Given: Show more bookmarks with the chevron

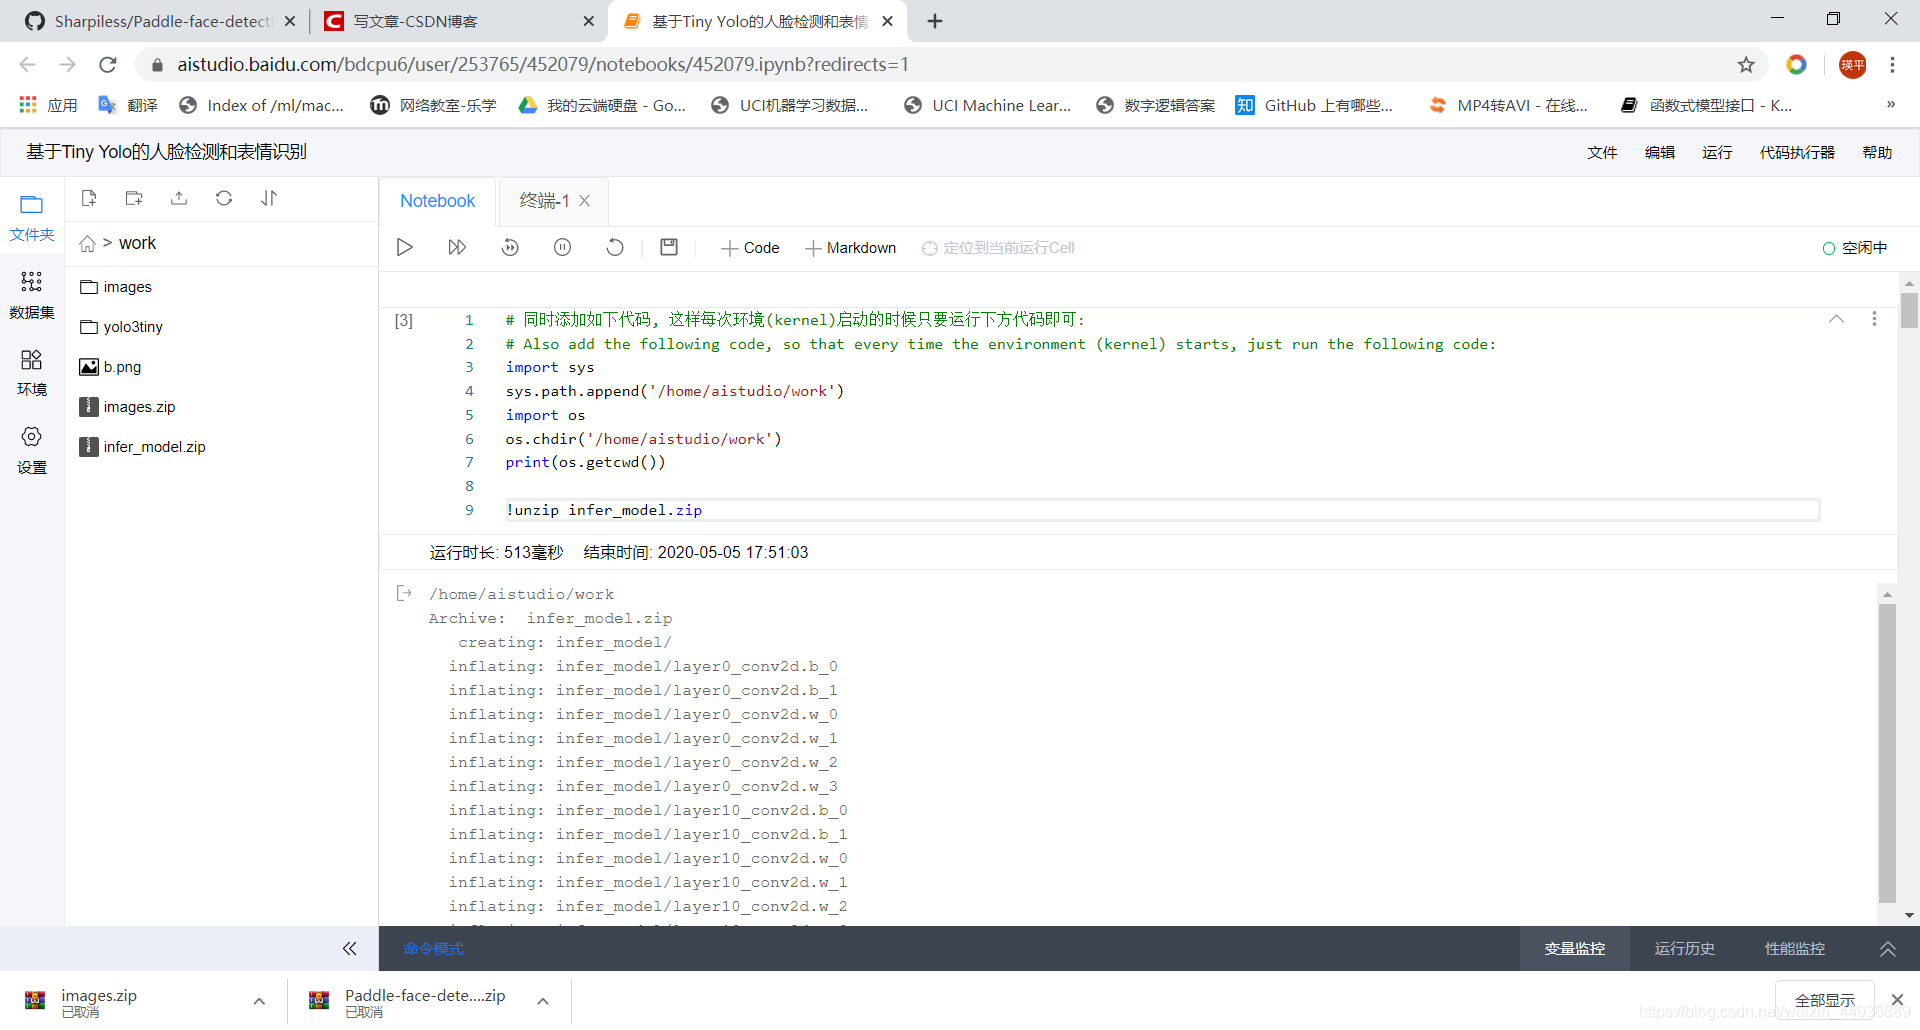Looking at the screenshot, I should tap(1890, 105).
